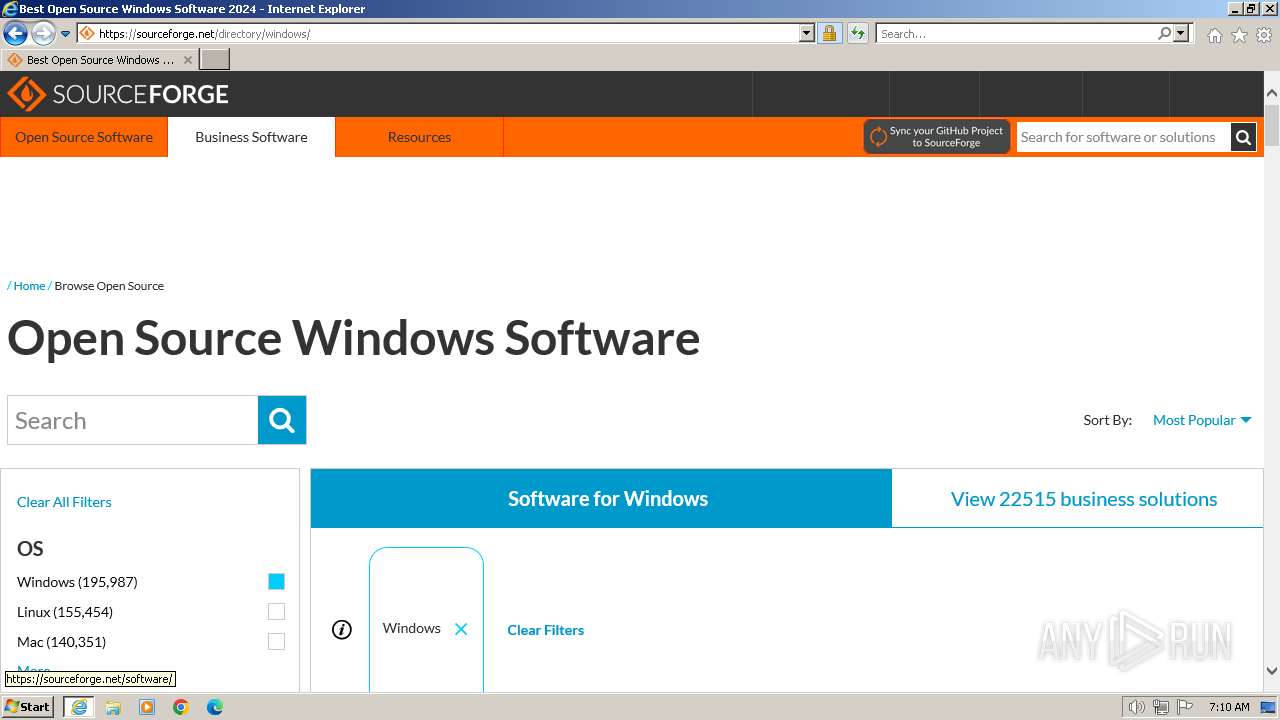Viewport: 1280px width, 720px height.
Task: Open the Windows Start menu
Action: (28, 707)
